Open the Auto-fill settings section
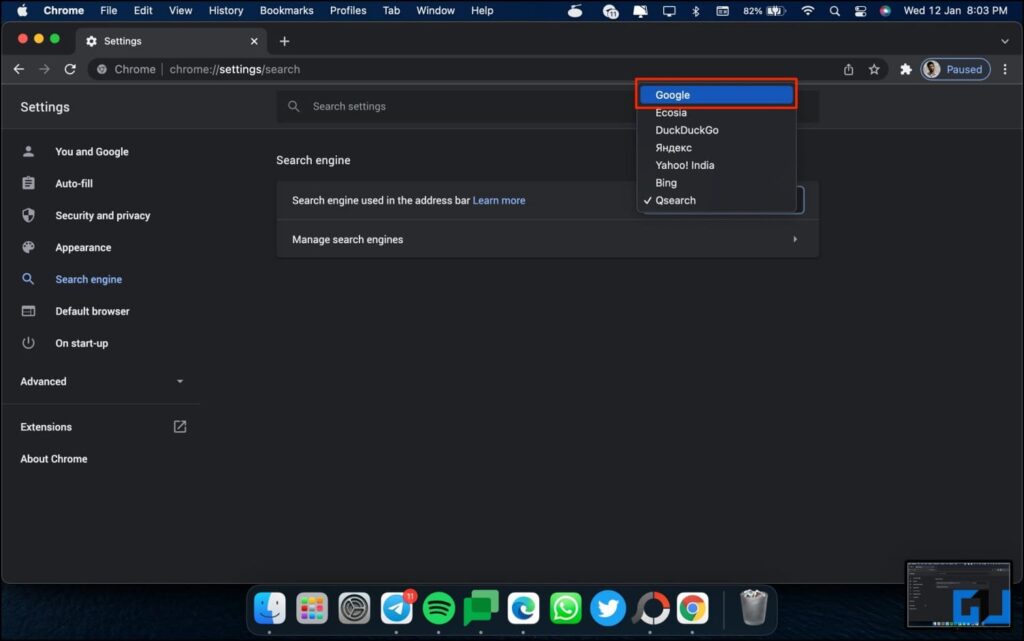The height and width of the screenshot is (641, 1024). pos(74,183)
